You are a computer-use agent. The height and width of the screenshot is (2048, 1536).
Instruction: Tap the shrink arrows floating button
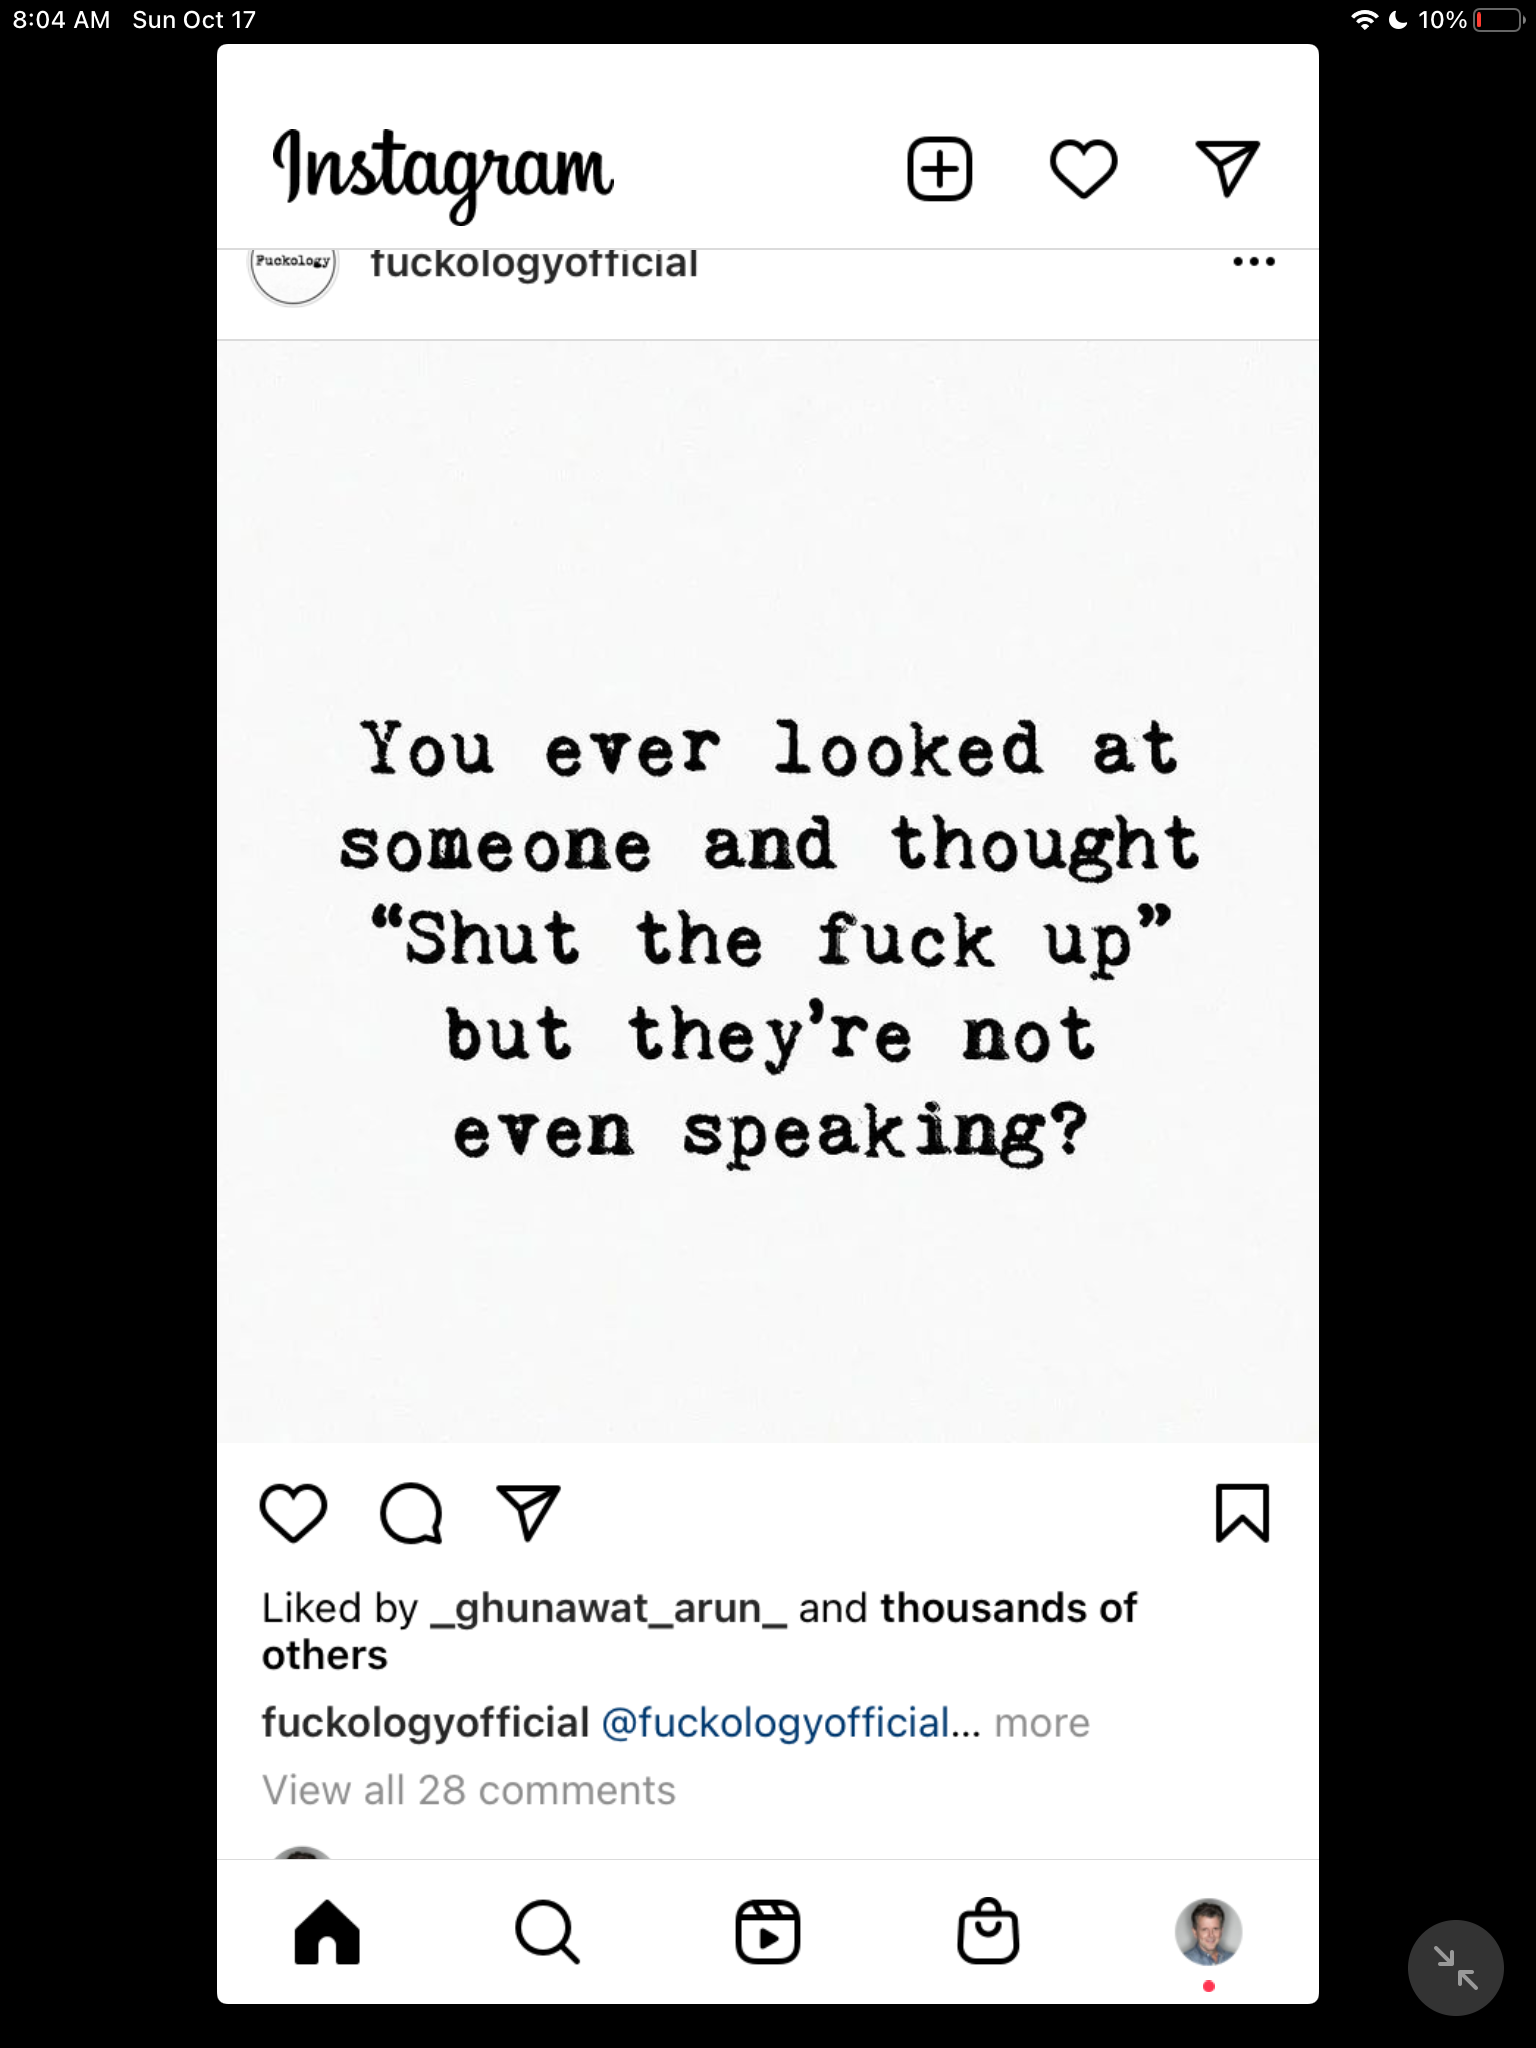pyautogui.click(x=1455, y=1967)
